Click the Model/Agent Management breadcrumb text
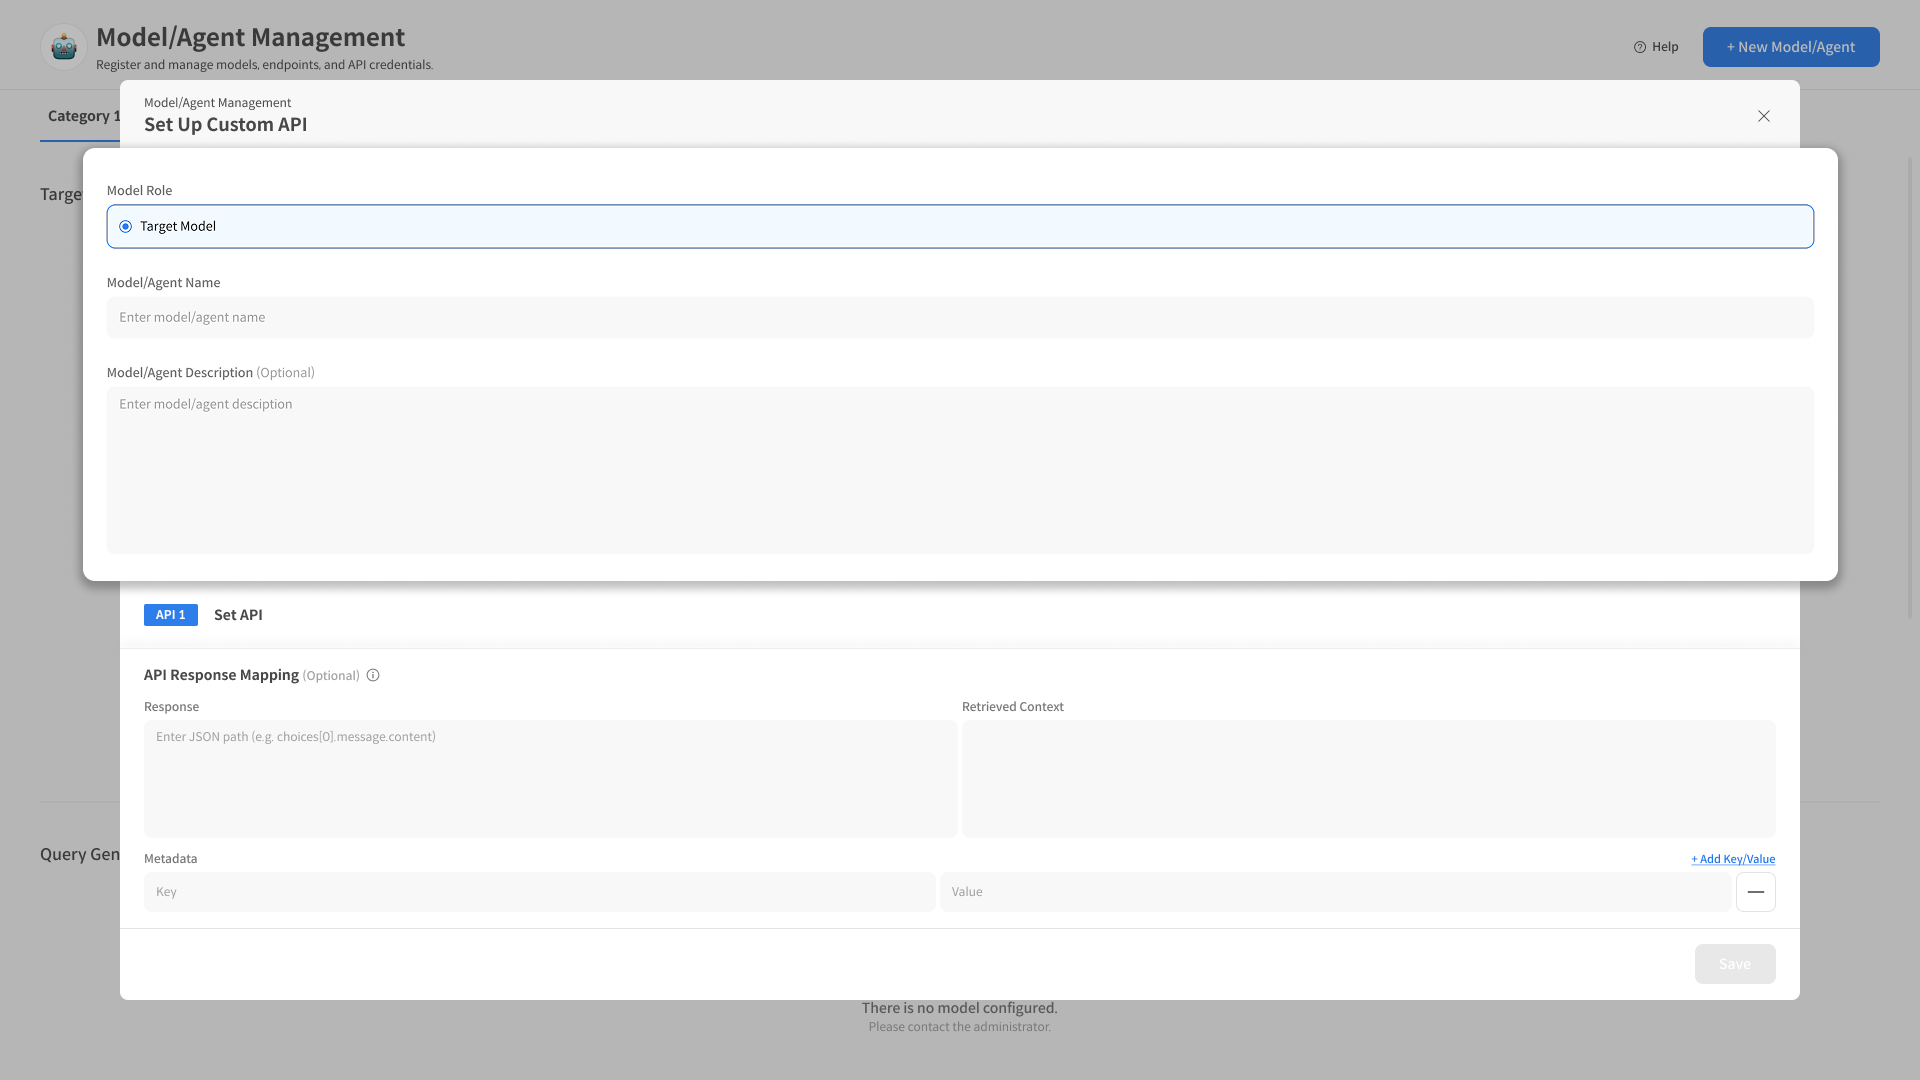Viewport: 1920px width, 1080px height. (x=217, y=103)
